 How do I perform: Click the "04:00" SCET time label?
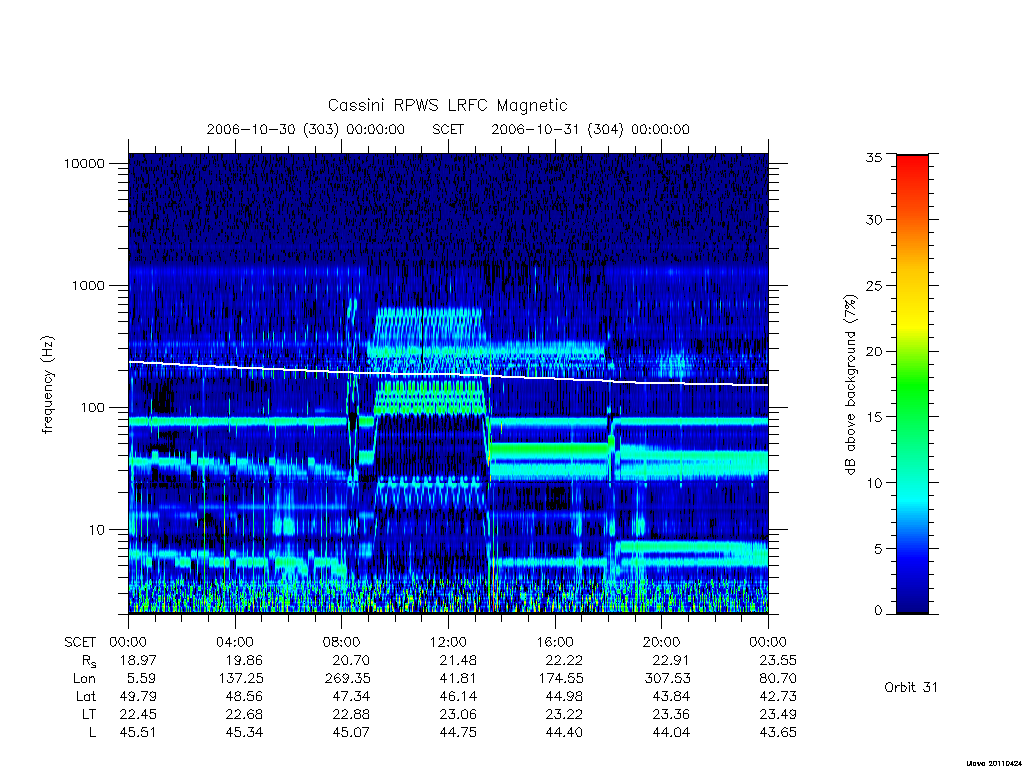point(234,642)
